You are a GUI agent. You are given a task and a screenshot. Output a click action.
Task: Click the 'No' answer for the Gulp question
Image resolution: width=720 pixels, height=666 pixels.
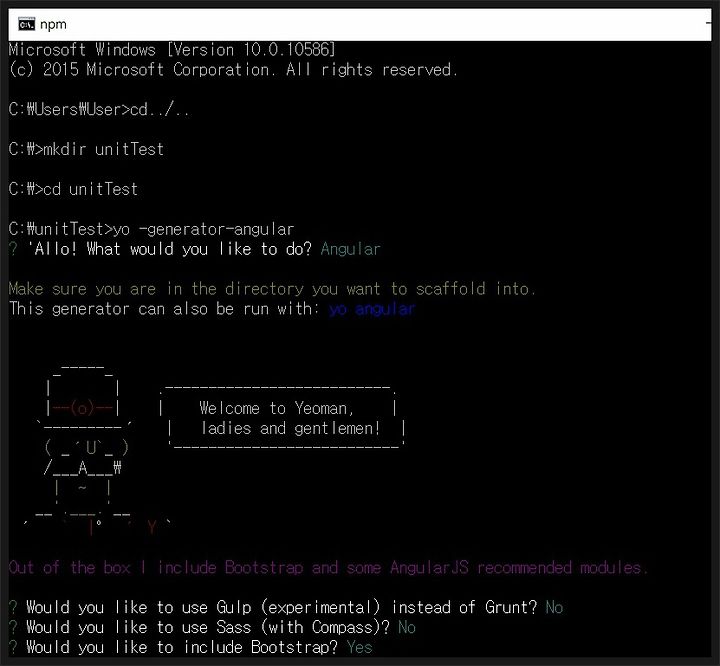click(x=554, y=608)
